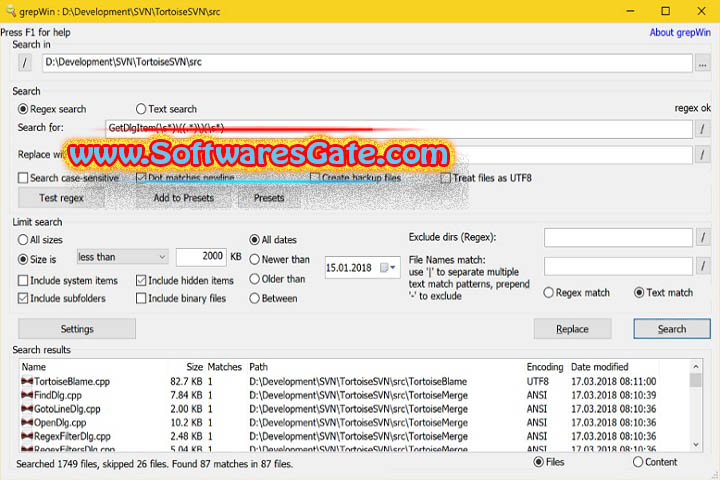The height and width of the screenshot is (480, 720).
Task: Open the Settings button
Action: click(x=77, y=329)
